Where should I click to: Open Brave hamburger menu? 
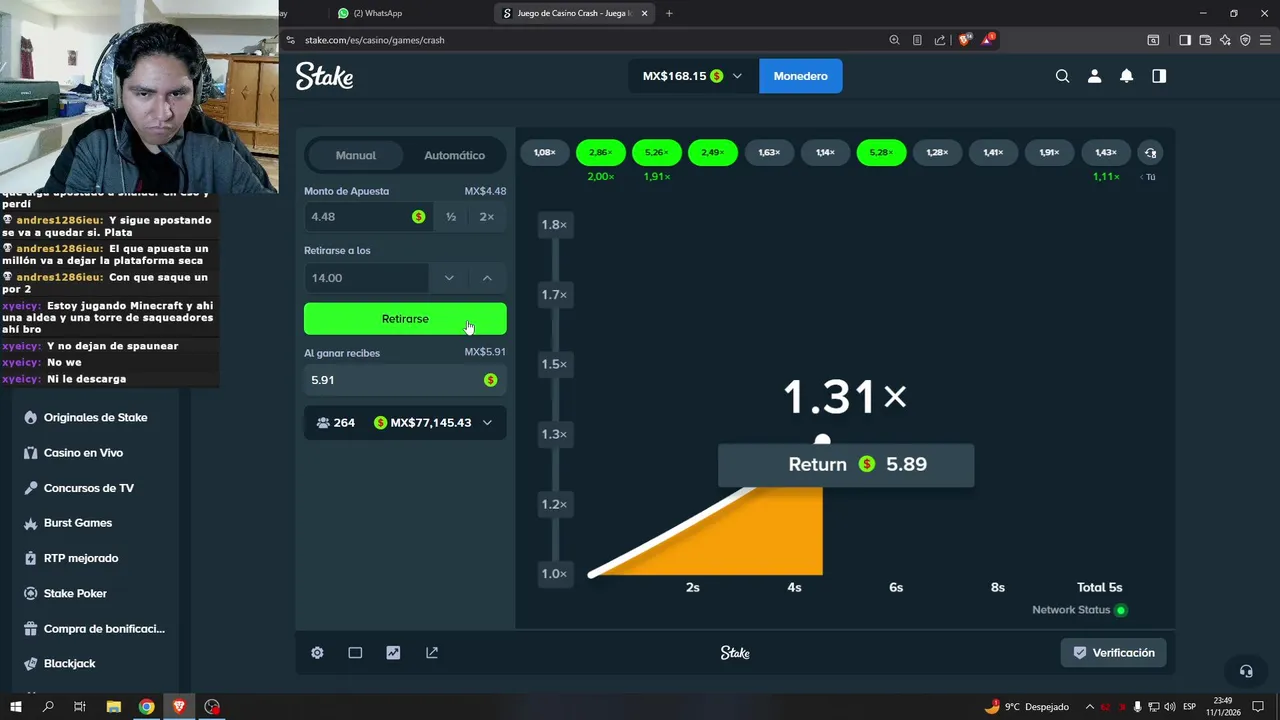[1266, 40]
